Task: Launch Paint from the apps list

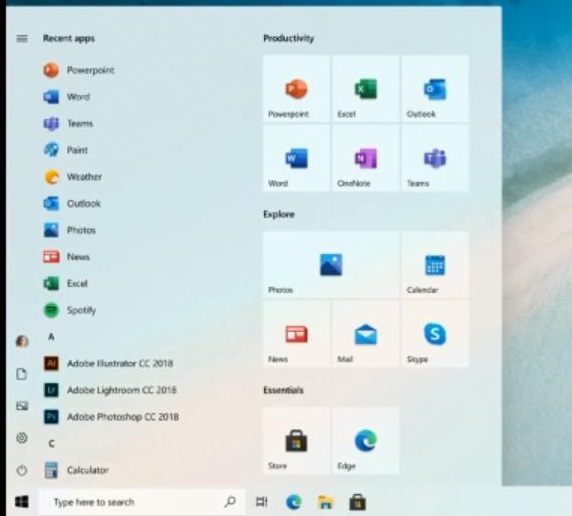Action: [x=66, y=150]
